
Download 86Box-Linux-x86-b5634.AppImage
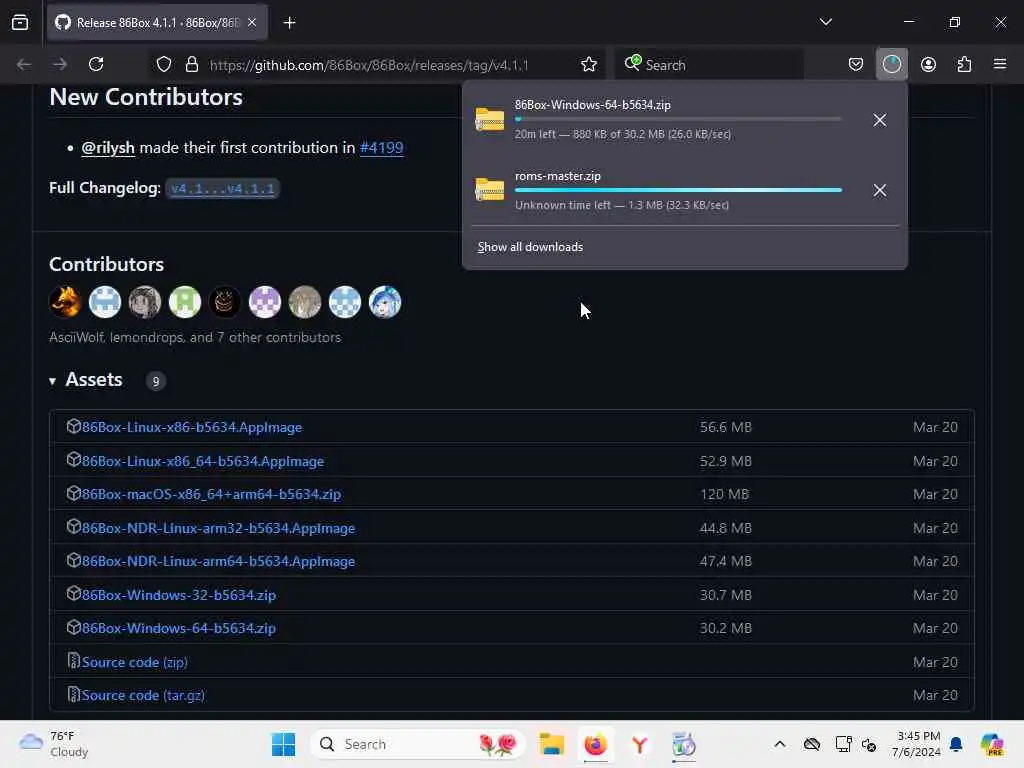[191, 427]
